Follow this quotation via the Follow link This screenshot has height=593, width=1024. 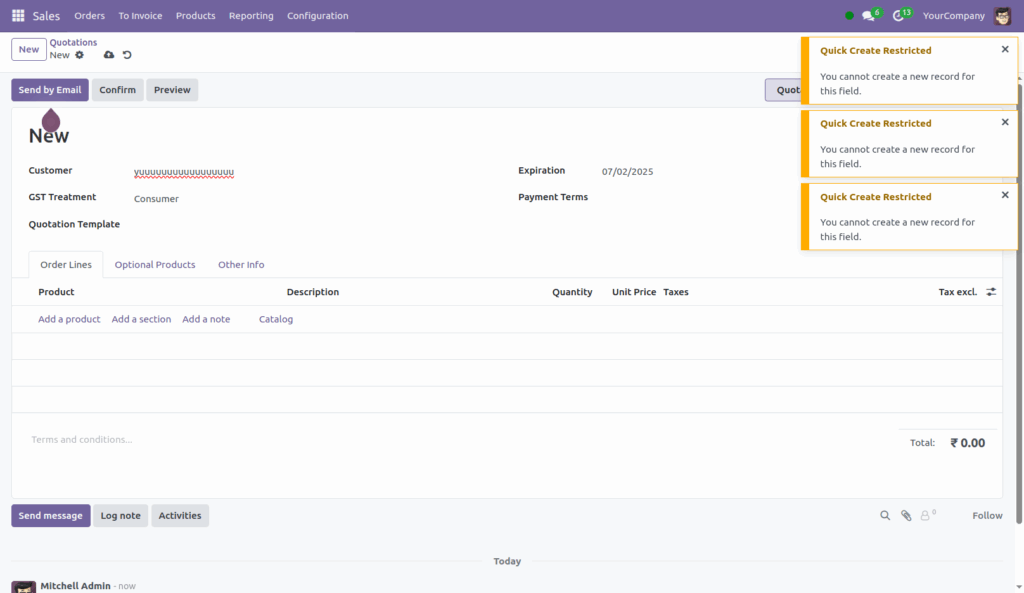coord(987,515)
